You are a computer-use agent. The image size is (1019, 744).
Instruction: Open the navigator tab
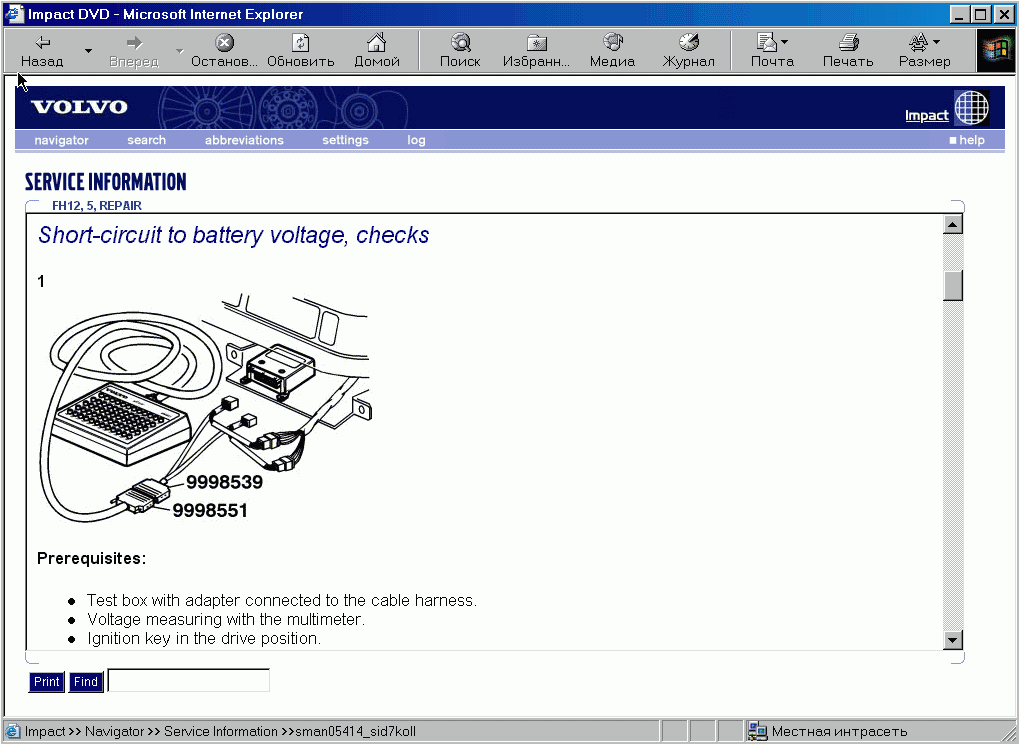61,140
